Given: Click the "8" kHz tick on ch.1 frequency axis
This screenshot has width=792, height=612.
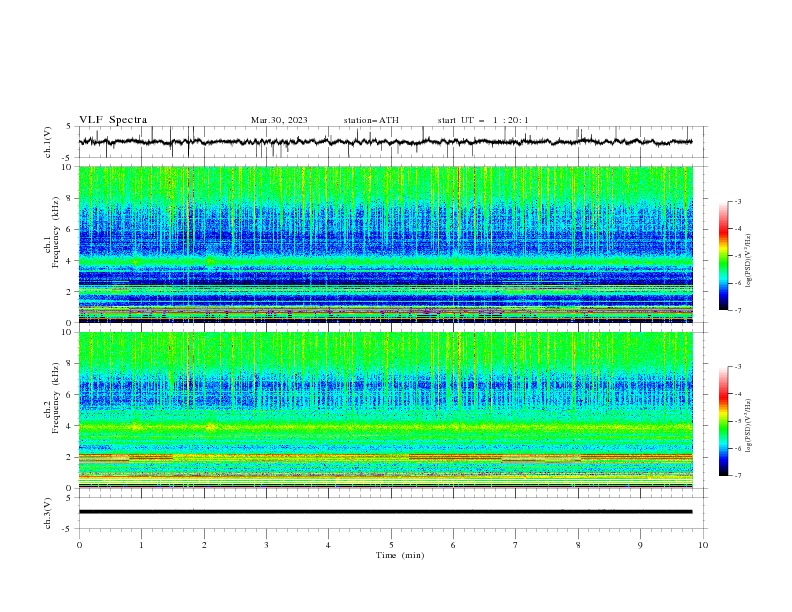Looking at the screenshot, I should (x=70, y=198).
